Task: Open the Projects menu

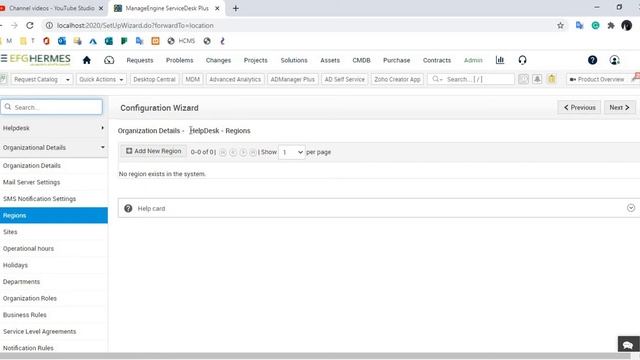Action: pos(256,60)
